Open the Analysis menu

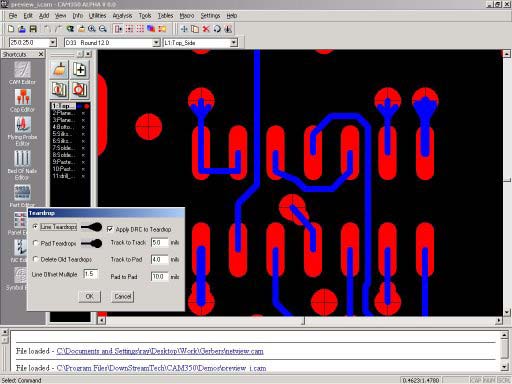[x=122, y=16]
